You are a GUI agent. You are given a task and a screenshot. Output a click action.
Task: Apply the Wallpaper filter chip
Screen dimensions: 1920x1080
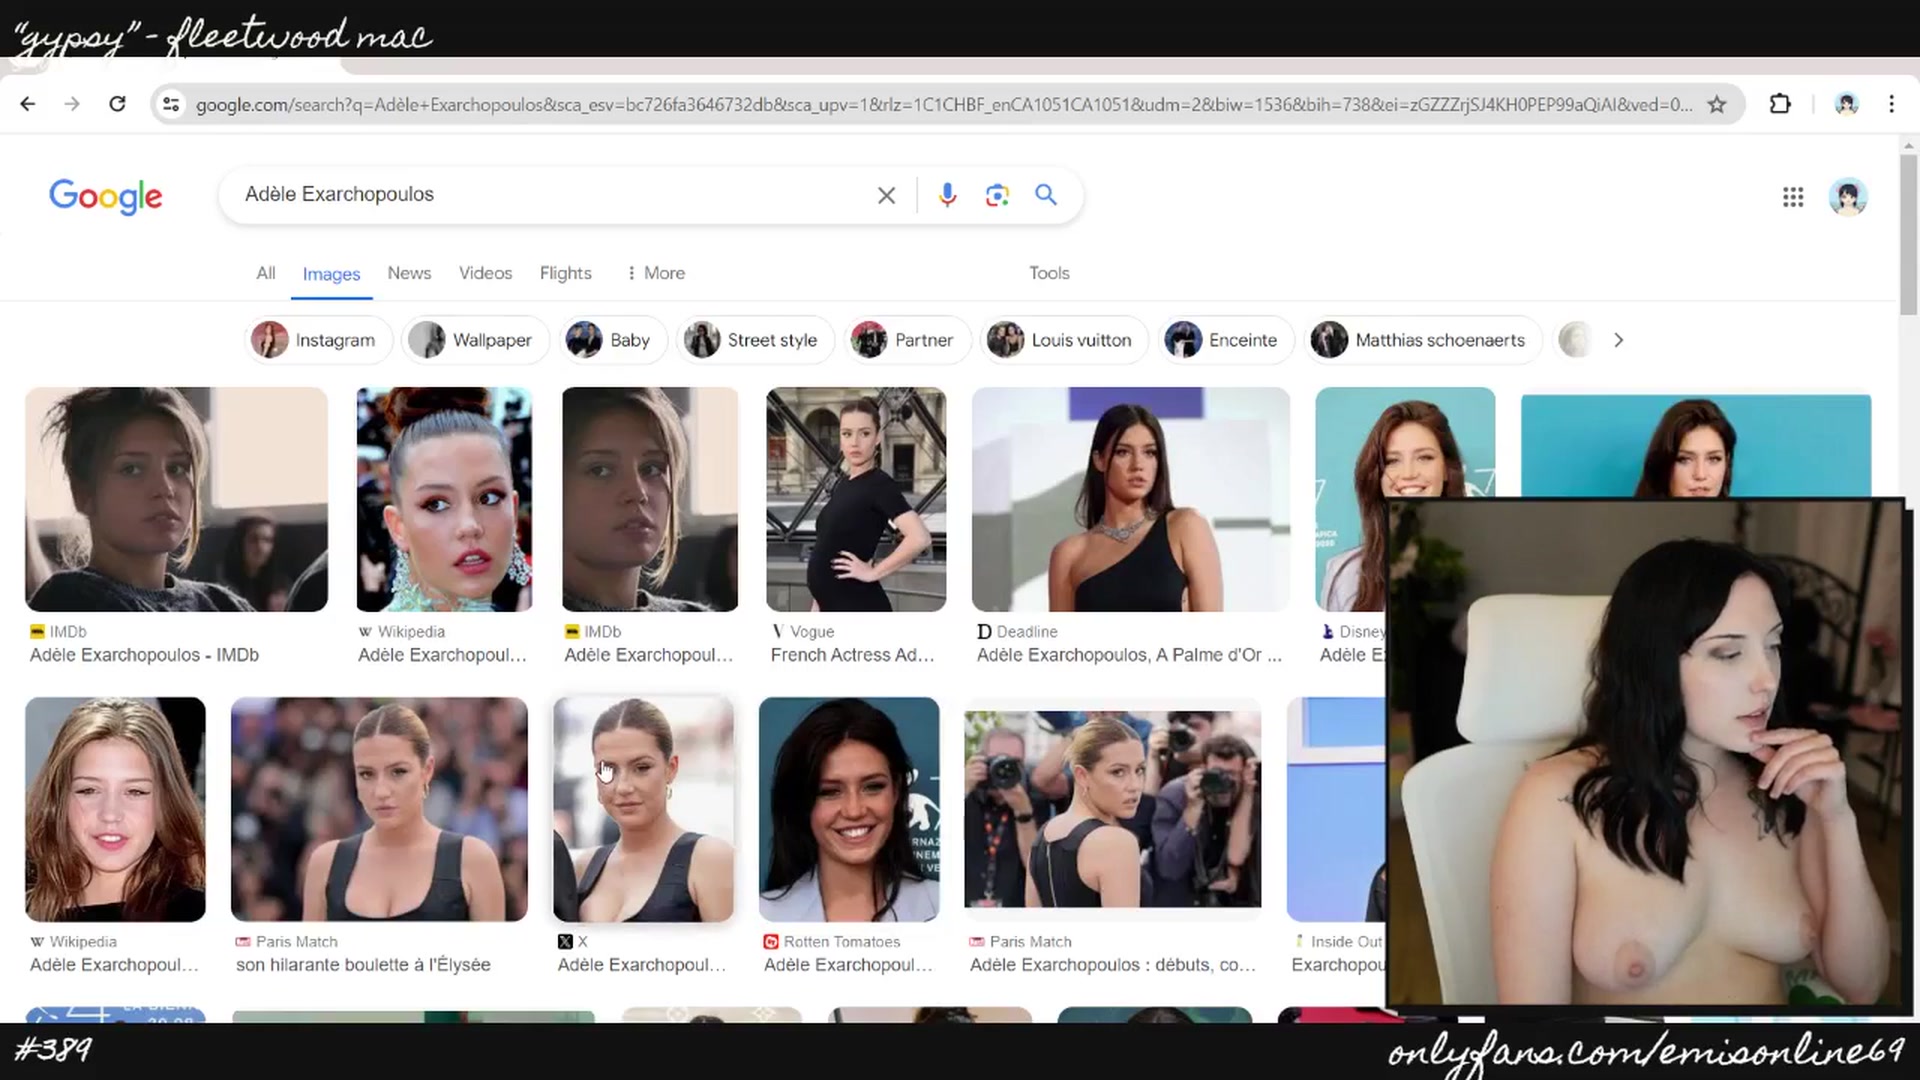[475, 340]
